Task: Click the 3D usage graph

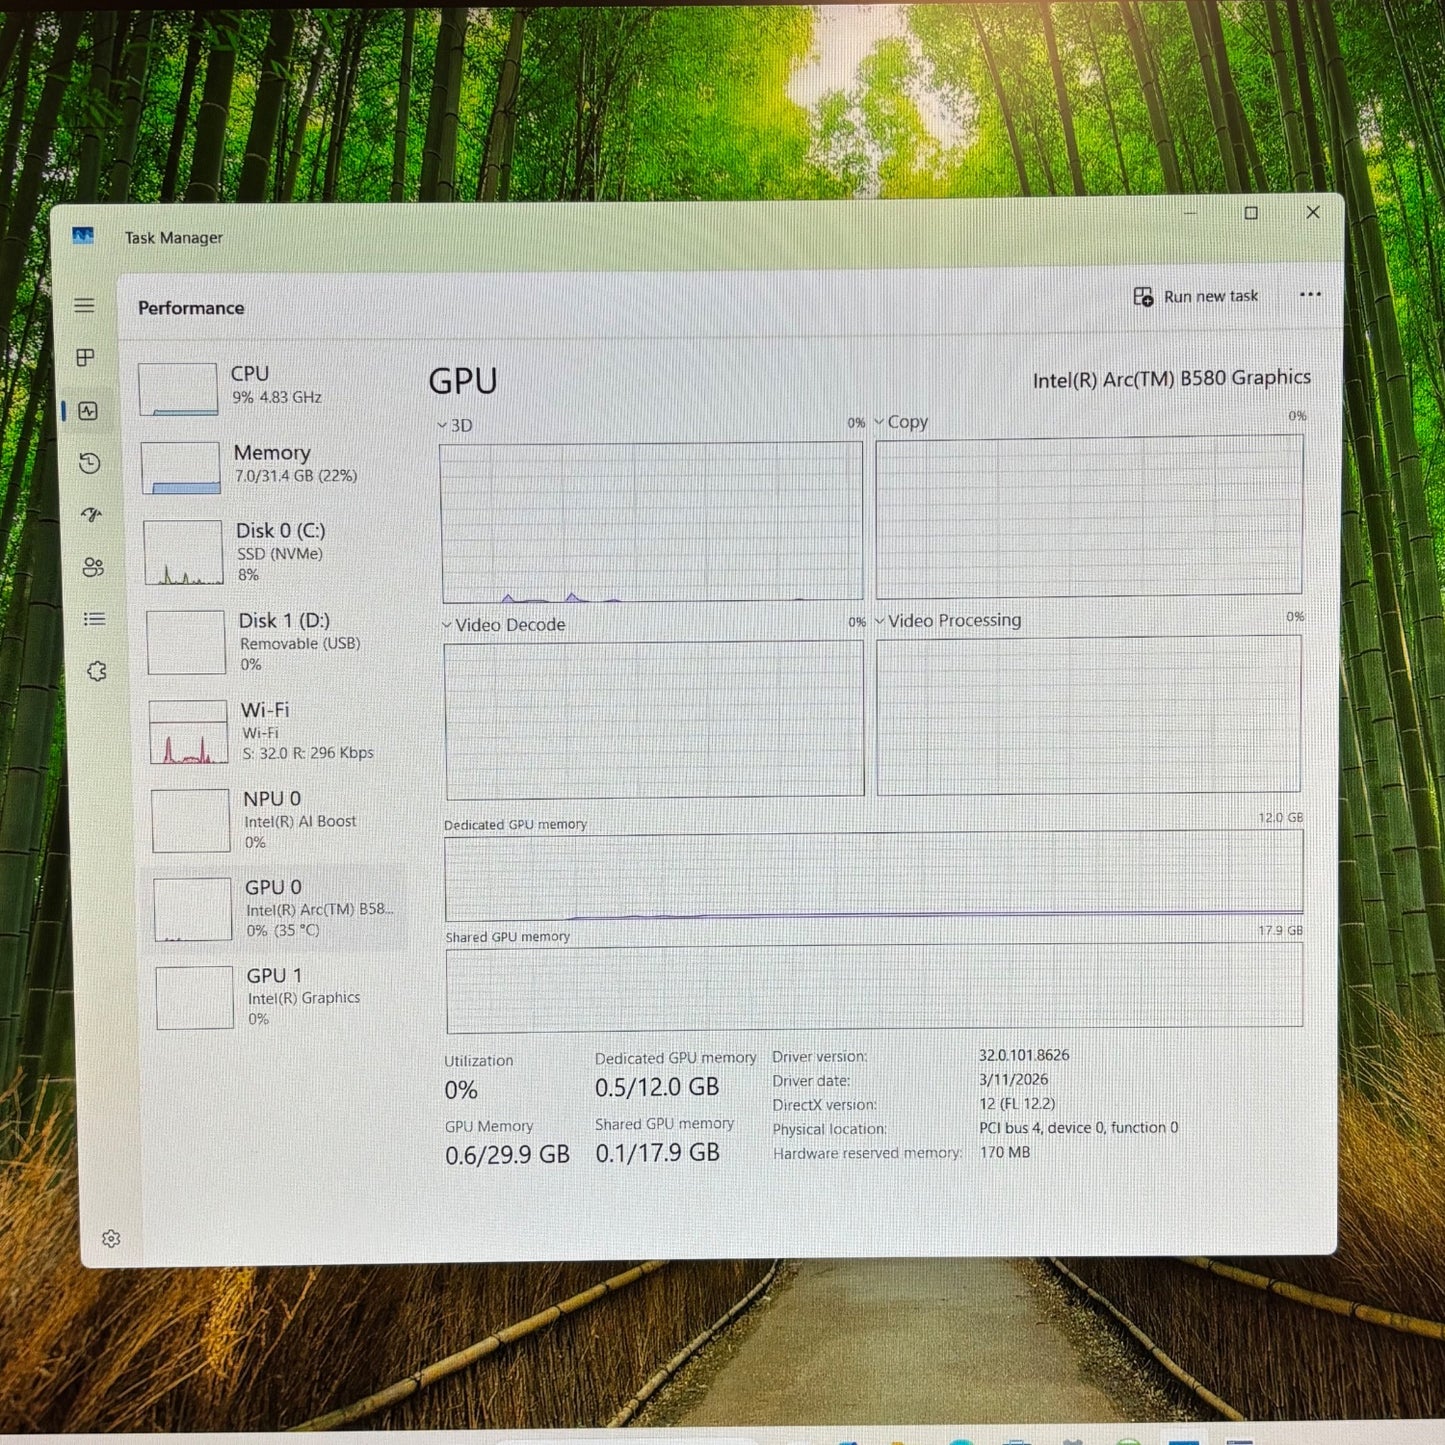Action: [651, 521]
